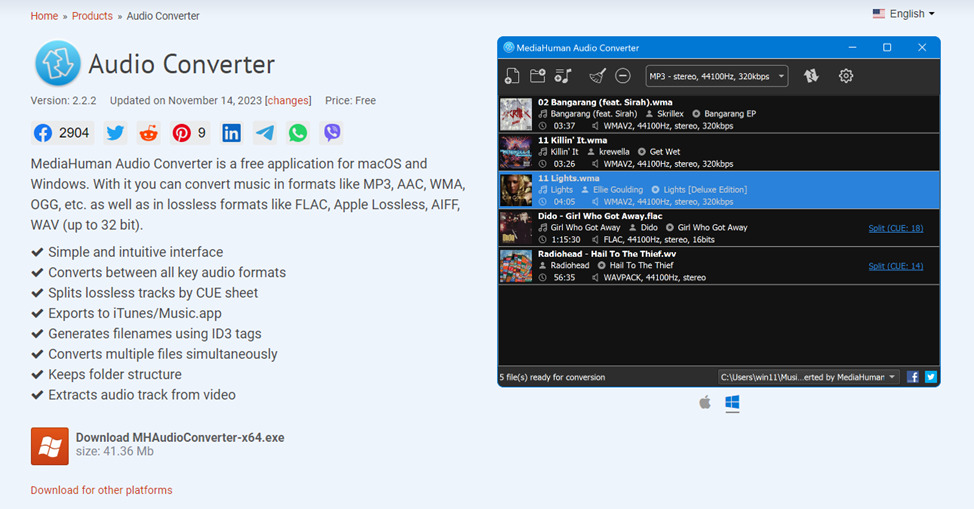Screen dimensions: 974x509
Task: Select the 11 Lights.wma row
Action: coord(719,190)
